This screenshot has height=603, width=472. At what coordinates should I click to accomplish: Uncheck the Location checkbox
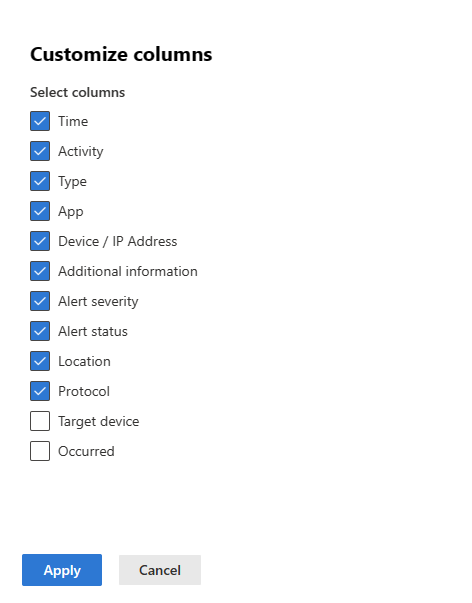(x=40, y=361)
